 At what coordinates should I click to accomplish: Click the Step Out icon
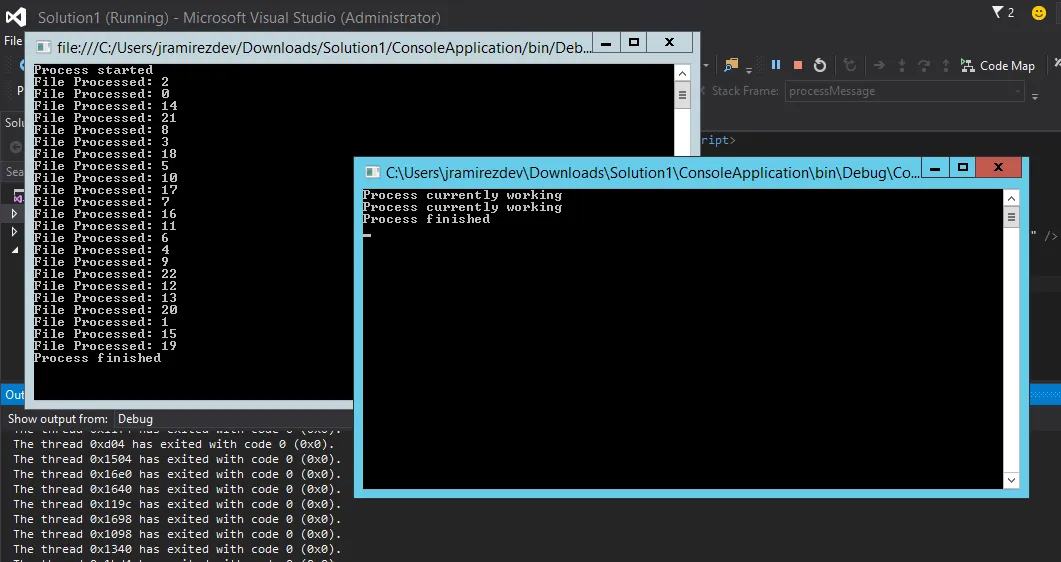[x=946, y=65]
